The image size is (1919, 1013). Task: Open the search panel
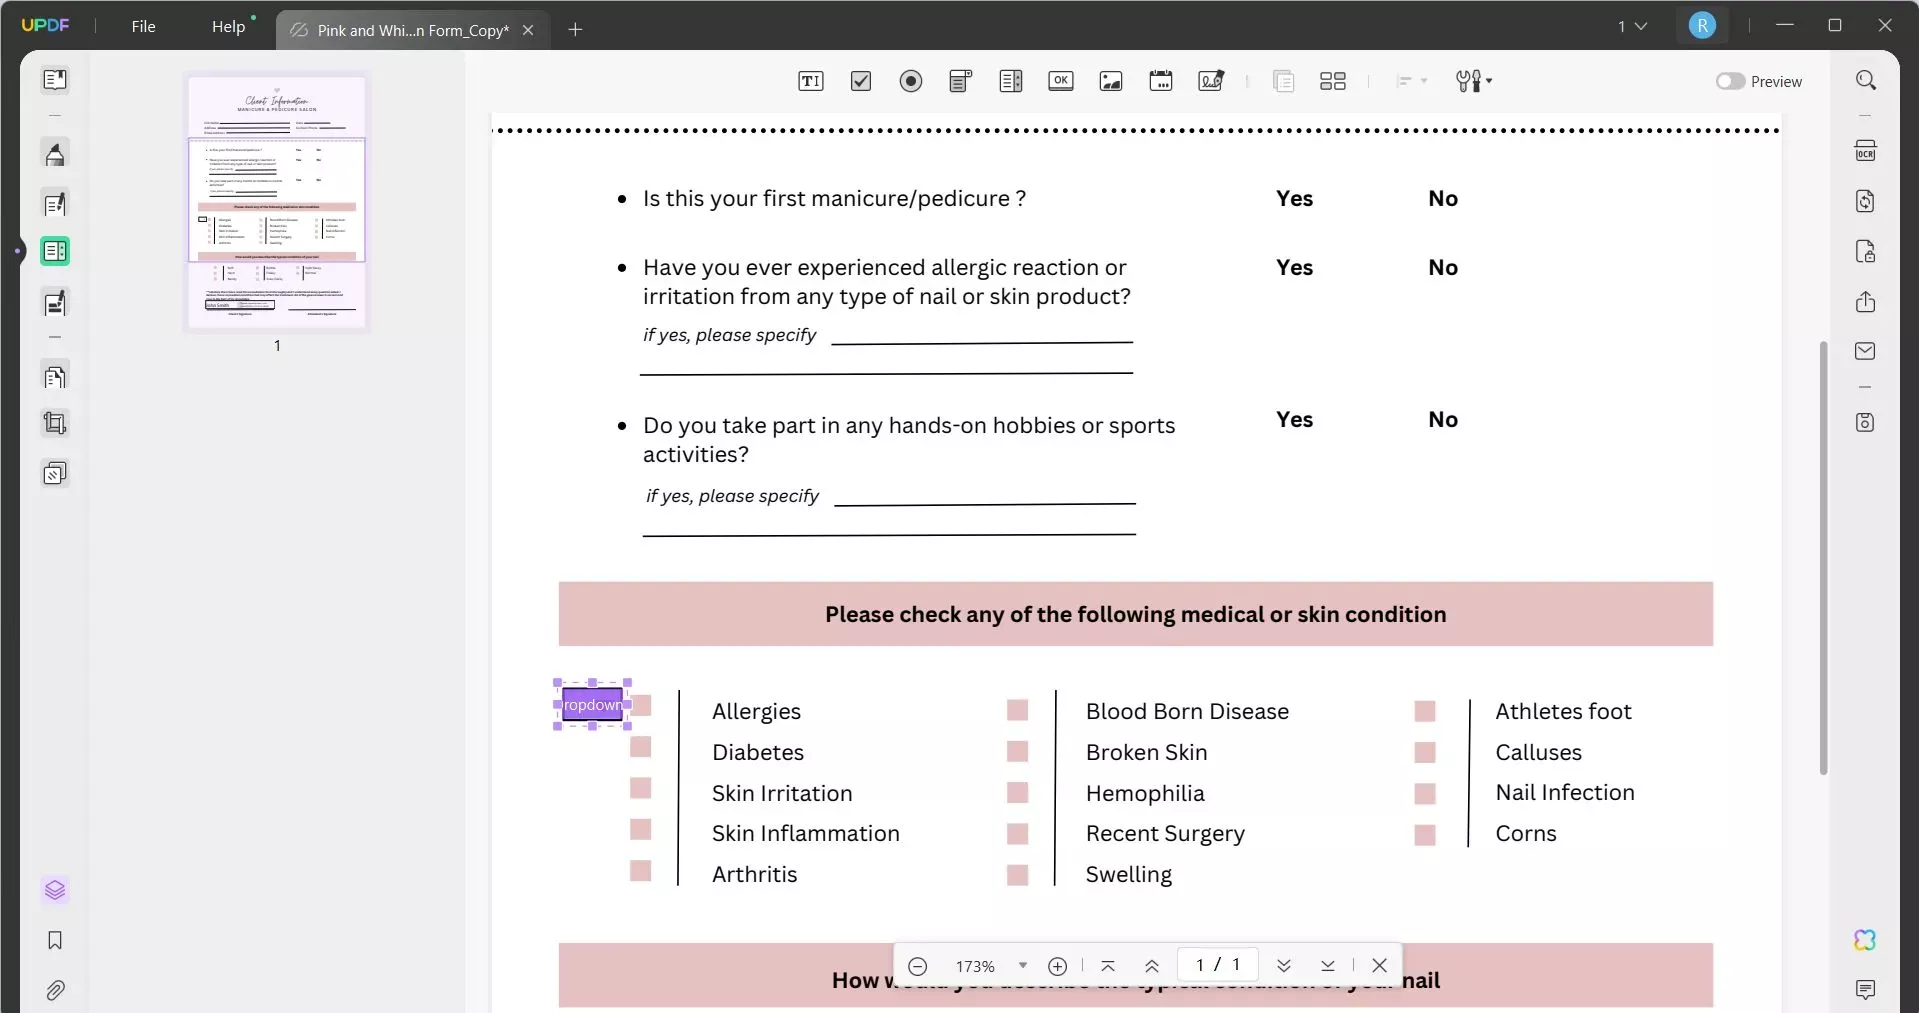[x=1866, y=79]
